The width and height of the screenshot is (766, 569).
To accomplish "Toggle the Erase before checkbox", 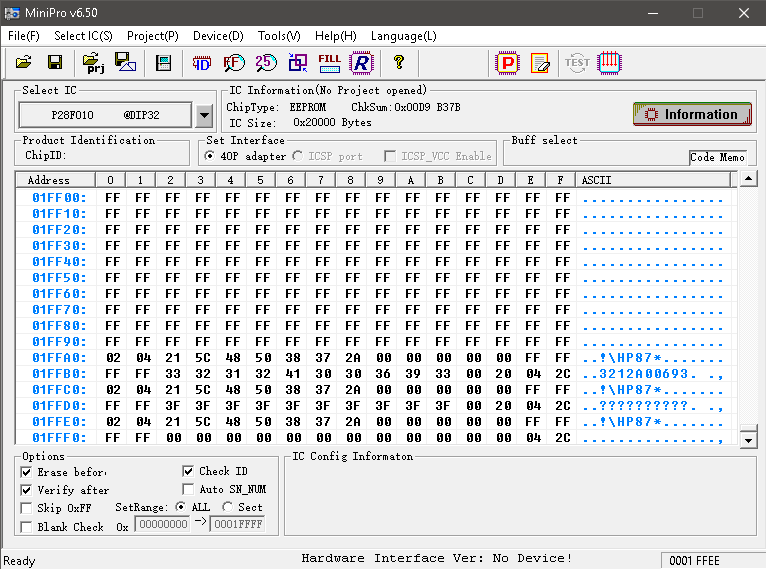I will (26, 472).
